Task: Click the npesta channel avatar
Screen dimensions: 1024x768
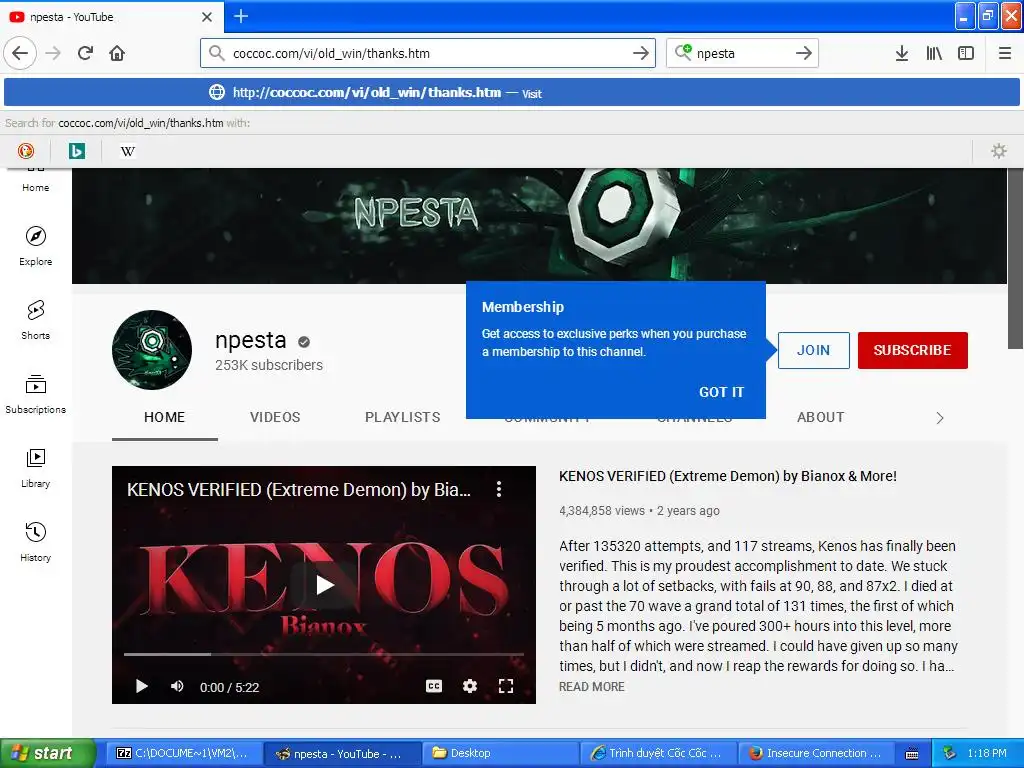Action: [152, 349]
